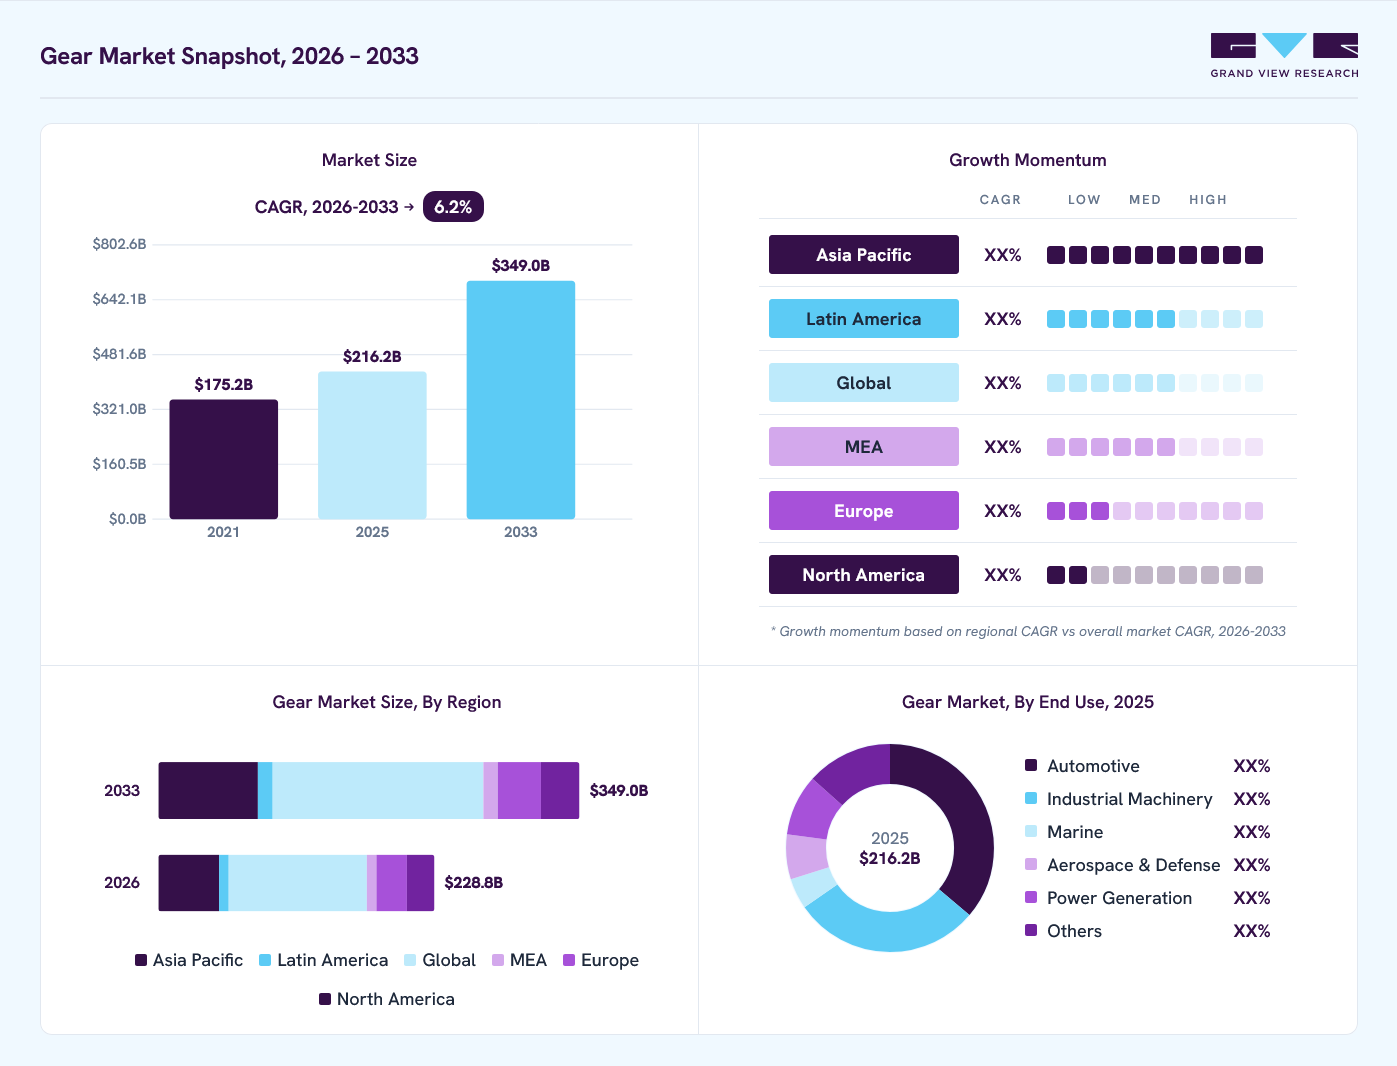Image resolution: width=1397 pixels, height=1066 pixels.
Task: Click the Industrial Machinery legend color swatch
Action: (1031, 798)
